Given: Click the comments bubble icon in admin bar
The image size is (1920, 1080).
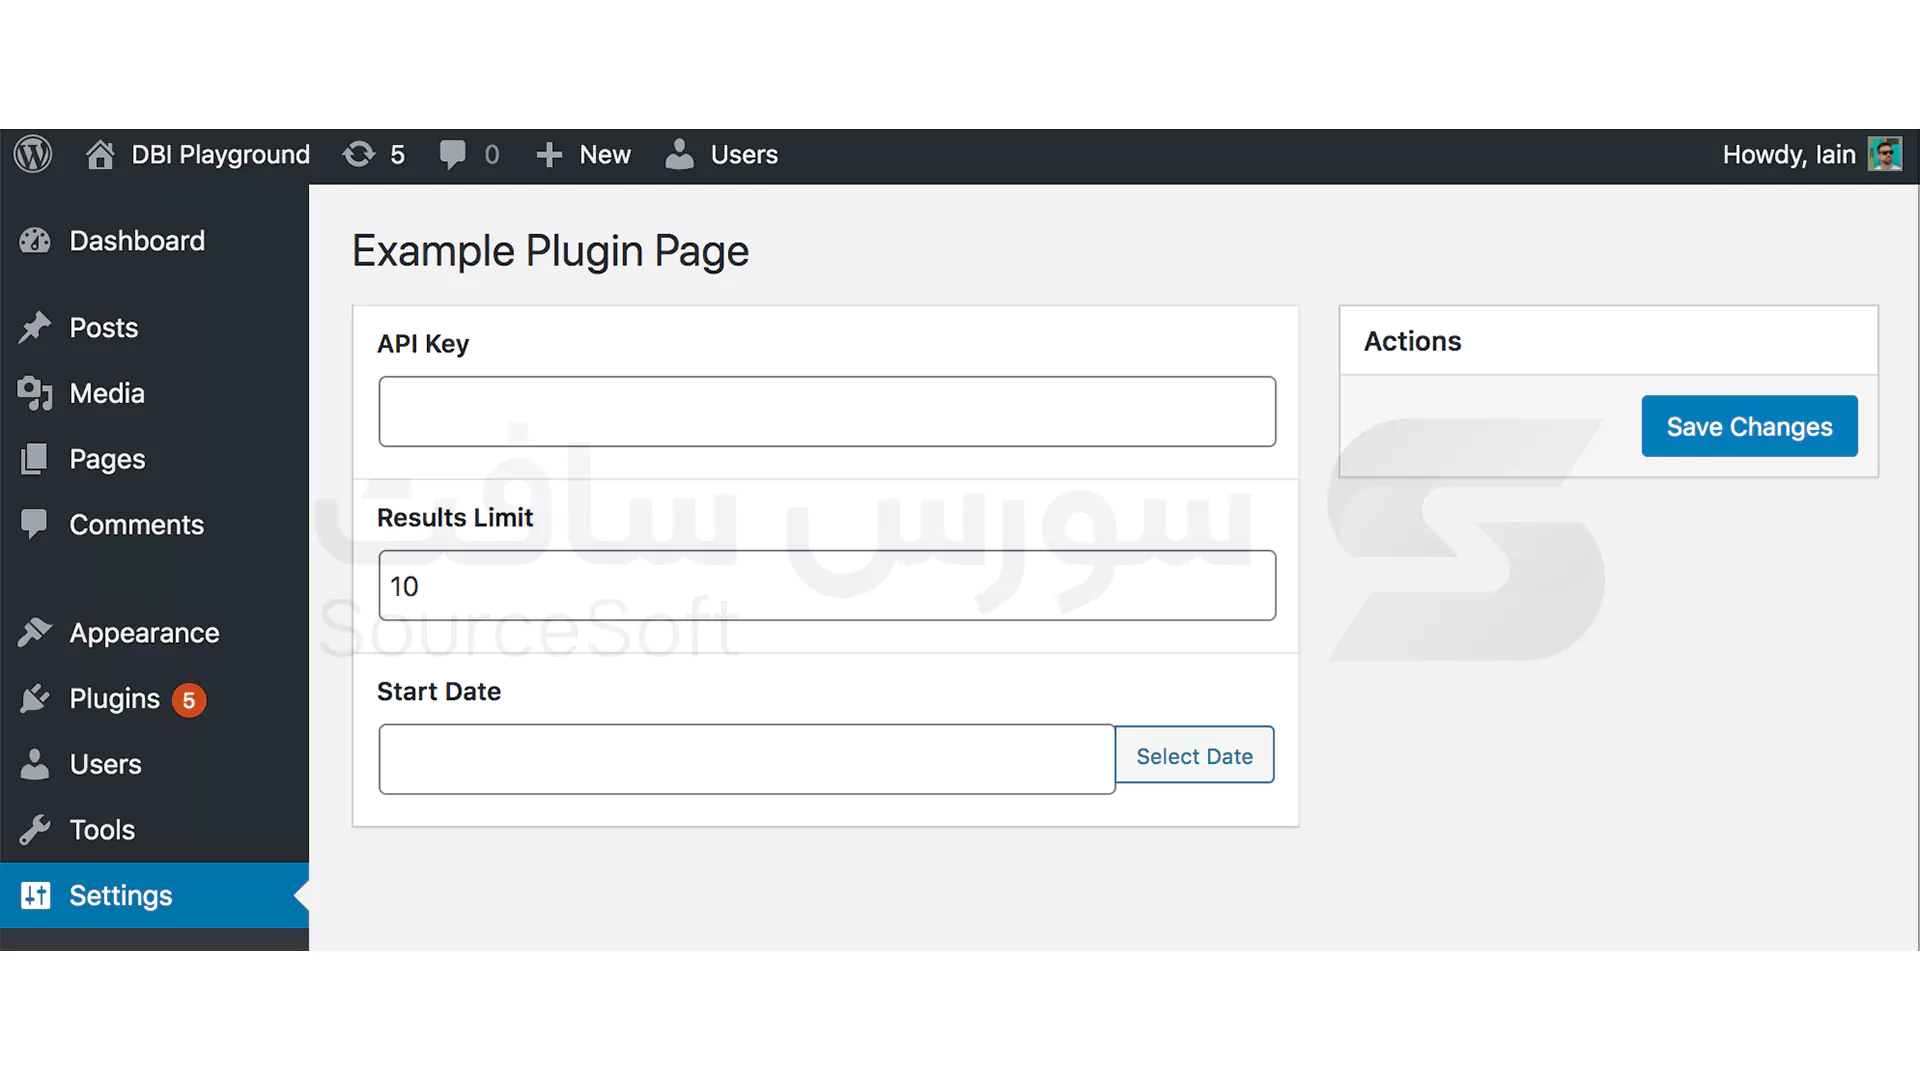Looking at the screenshot, I should pos(452,155).
